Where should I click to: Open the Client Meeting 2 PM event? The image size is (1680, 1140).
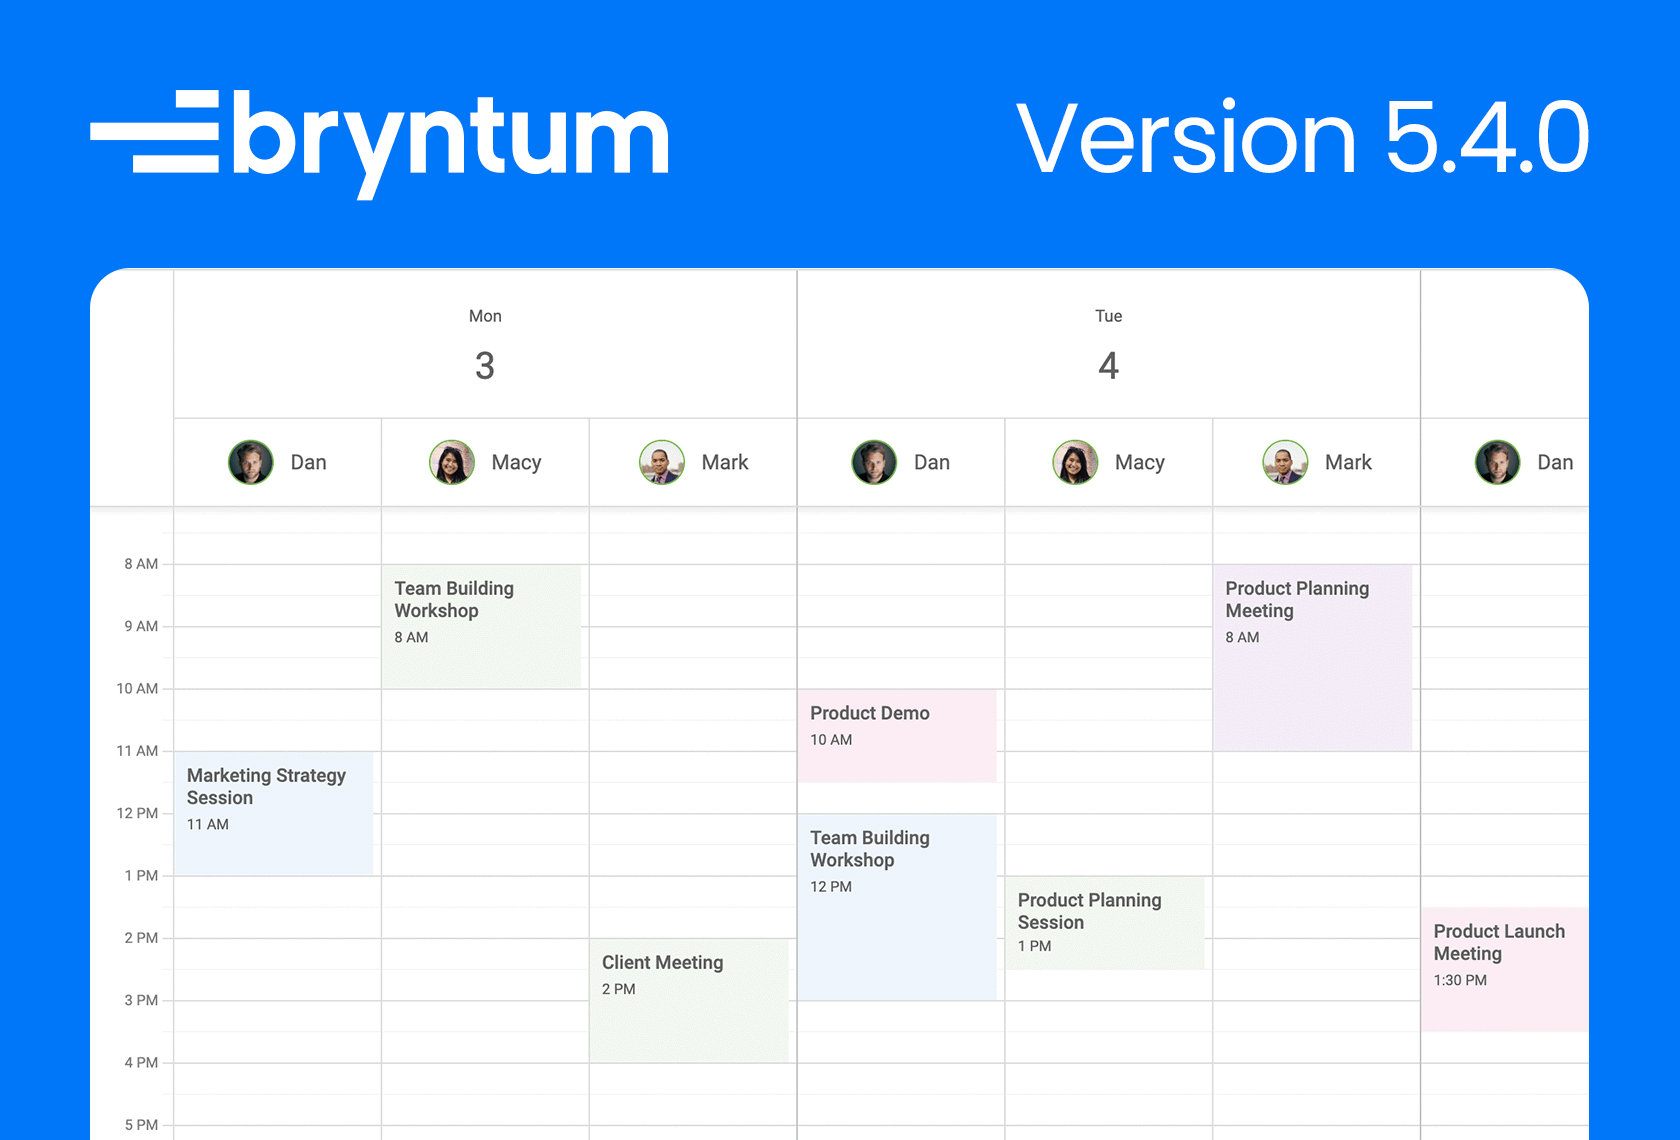coord(689,1000)
